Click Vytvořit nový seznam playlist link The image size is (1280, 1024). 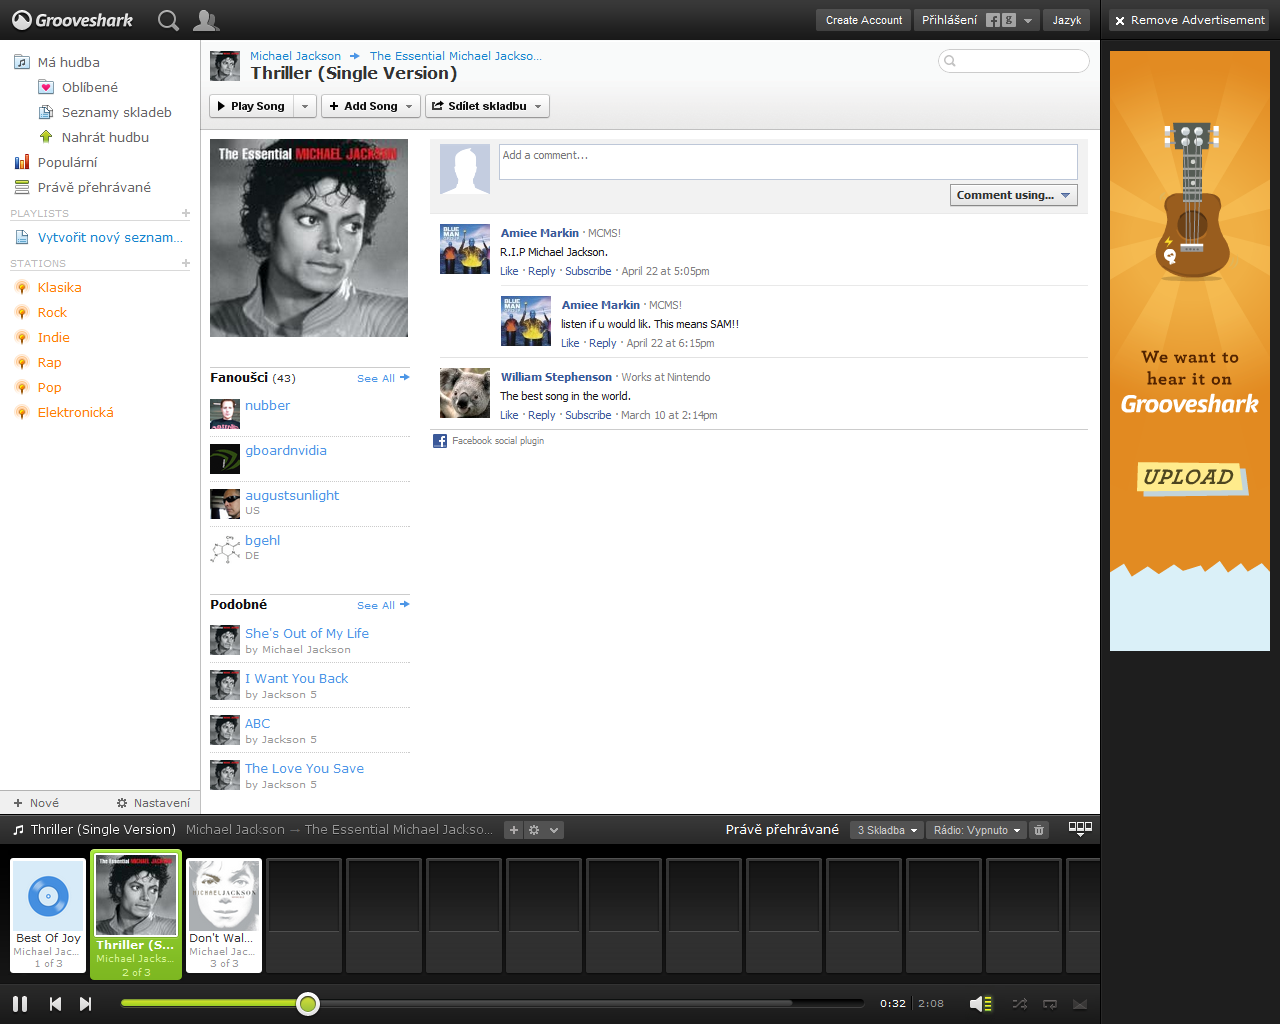99,237
